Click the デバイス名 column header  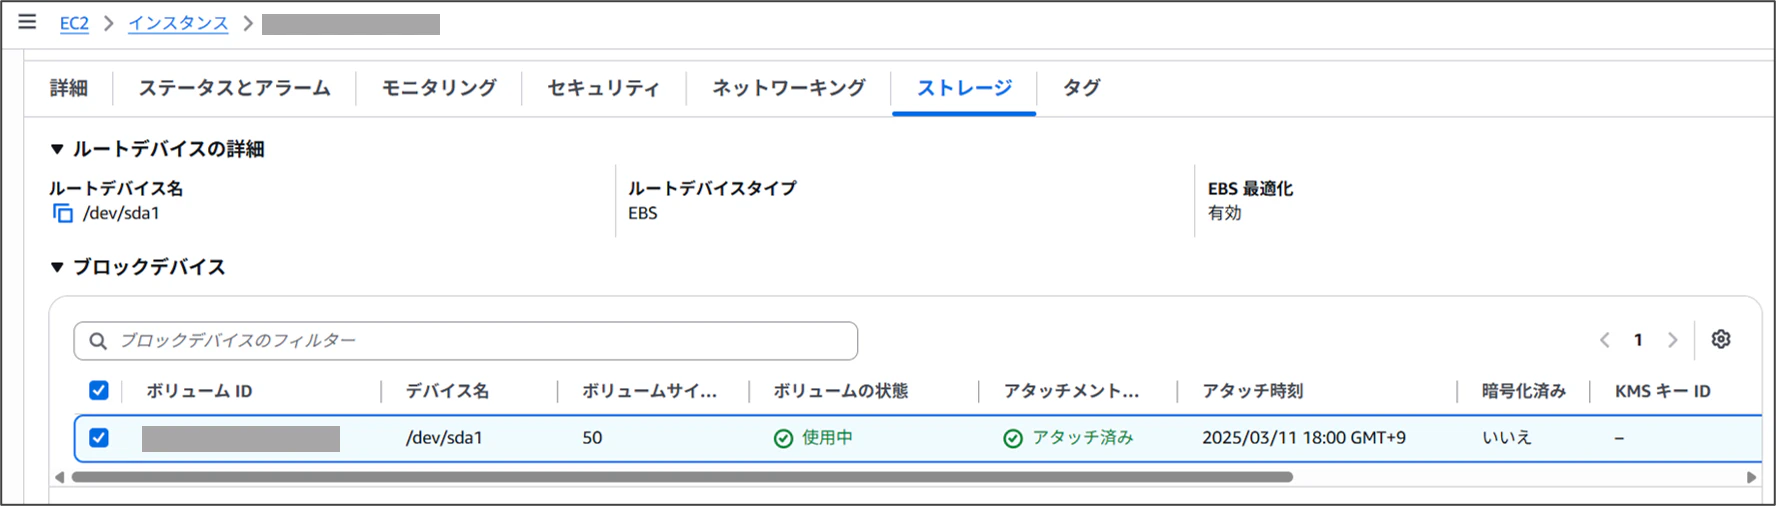447,391
